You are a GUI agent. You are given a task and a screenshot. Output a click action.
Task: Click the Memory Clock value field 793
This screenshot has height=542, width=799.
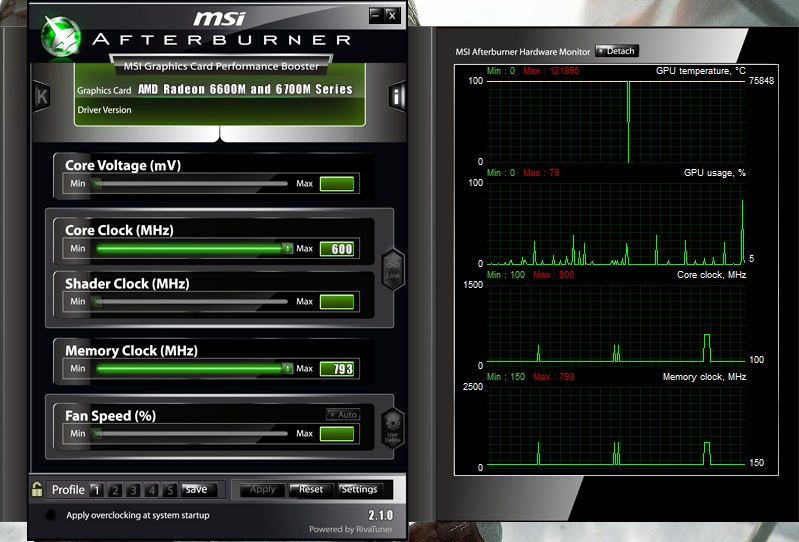pos(337,368)
